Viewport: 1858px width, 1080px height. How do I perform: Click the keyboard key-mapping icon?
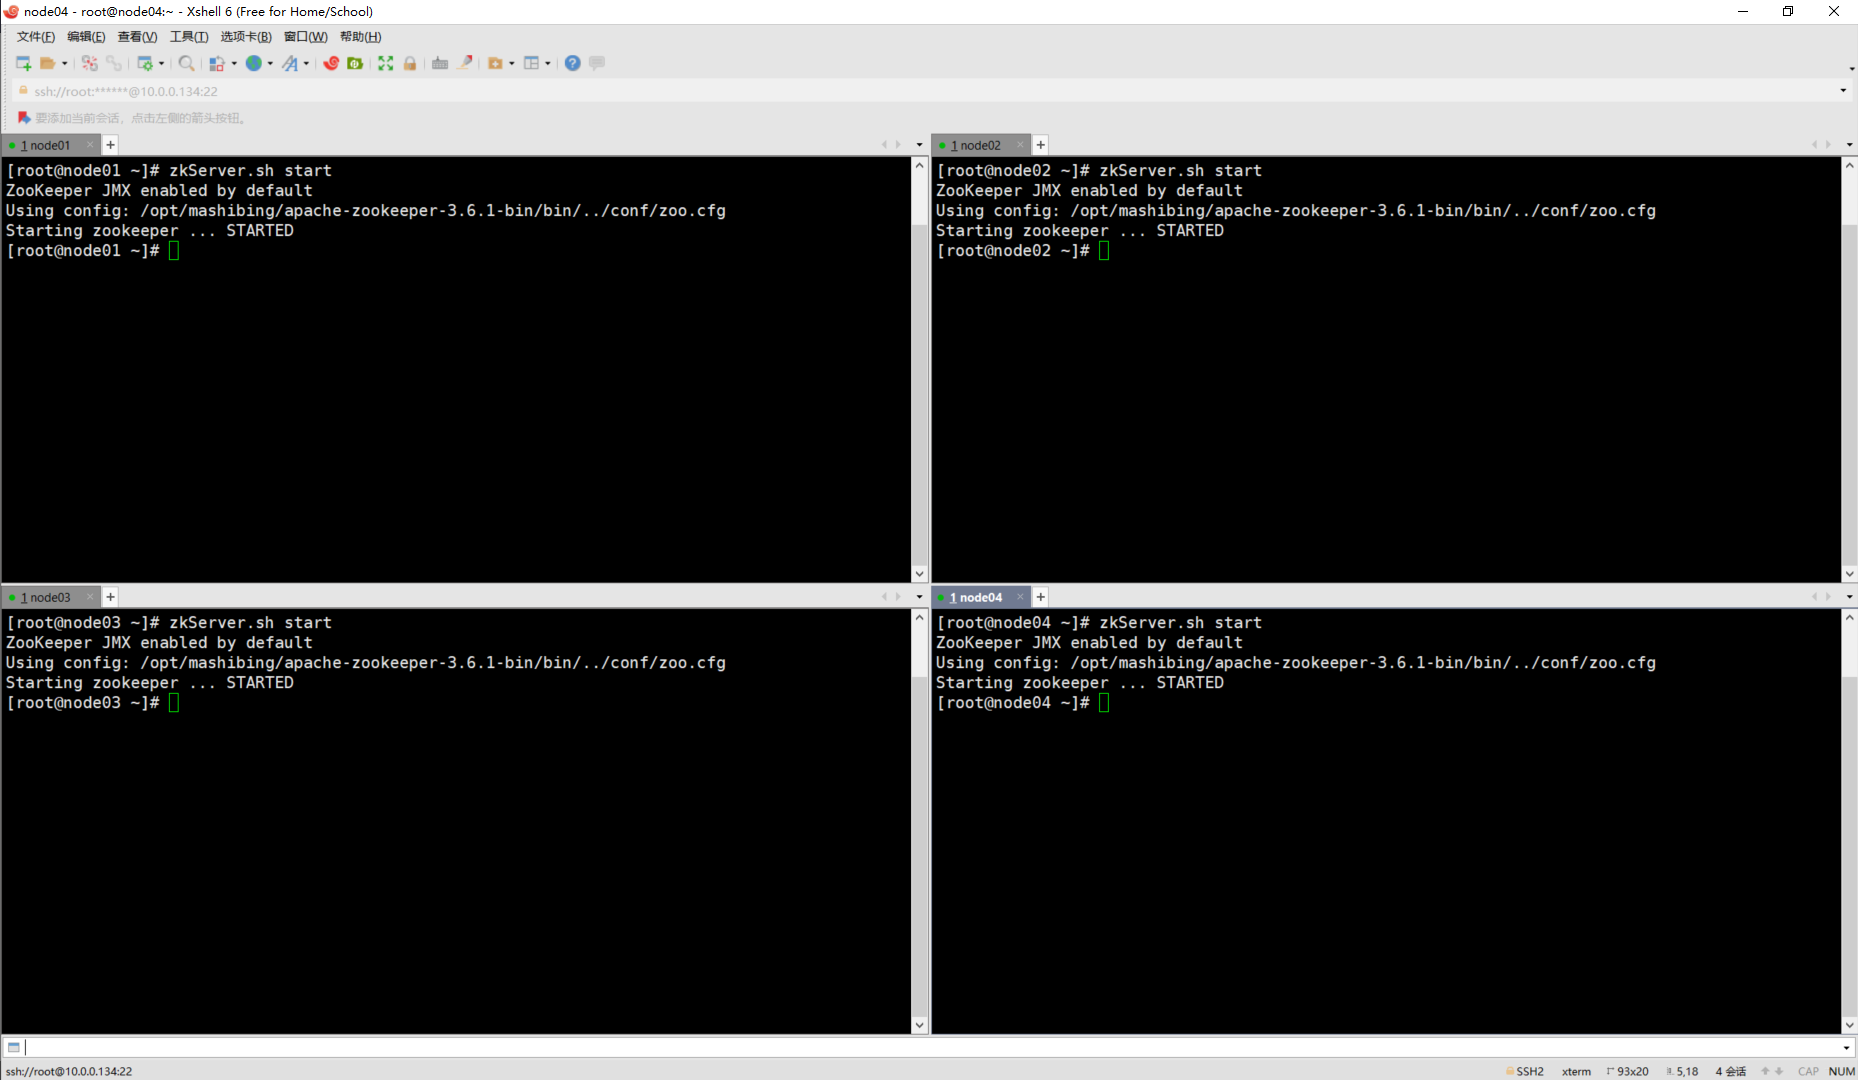[x=440, y=63]
